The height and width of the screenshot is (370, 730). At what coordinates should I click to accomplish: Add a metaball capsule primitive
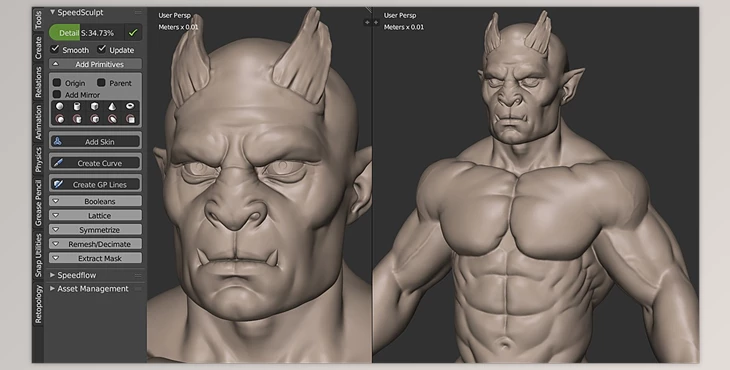pos(77,119)
